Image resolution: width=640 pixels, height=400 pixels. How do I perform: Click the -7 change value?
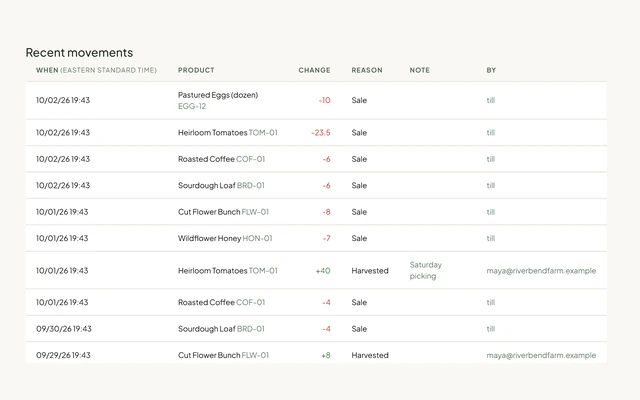[327, 238]
